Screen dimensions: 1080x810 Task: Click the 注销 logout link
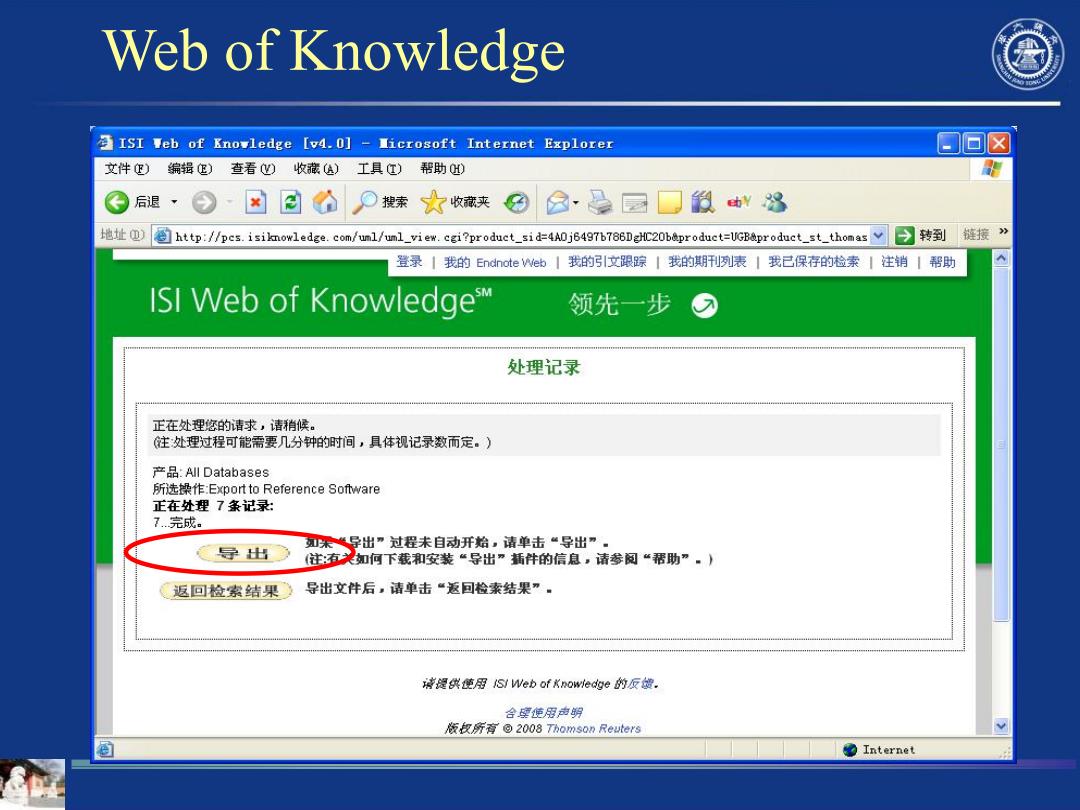pos(894,262)
